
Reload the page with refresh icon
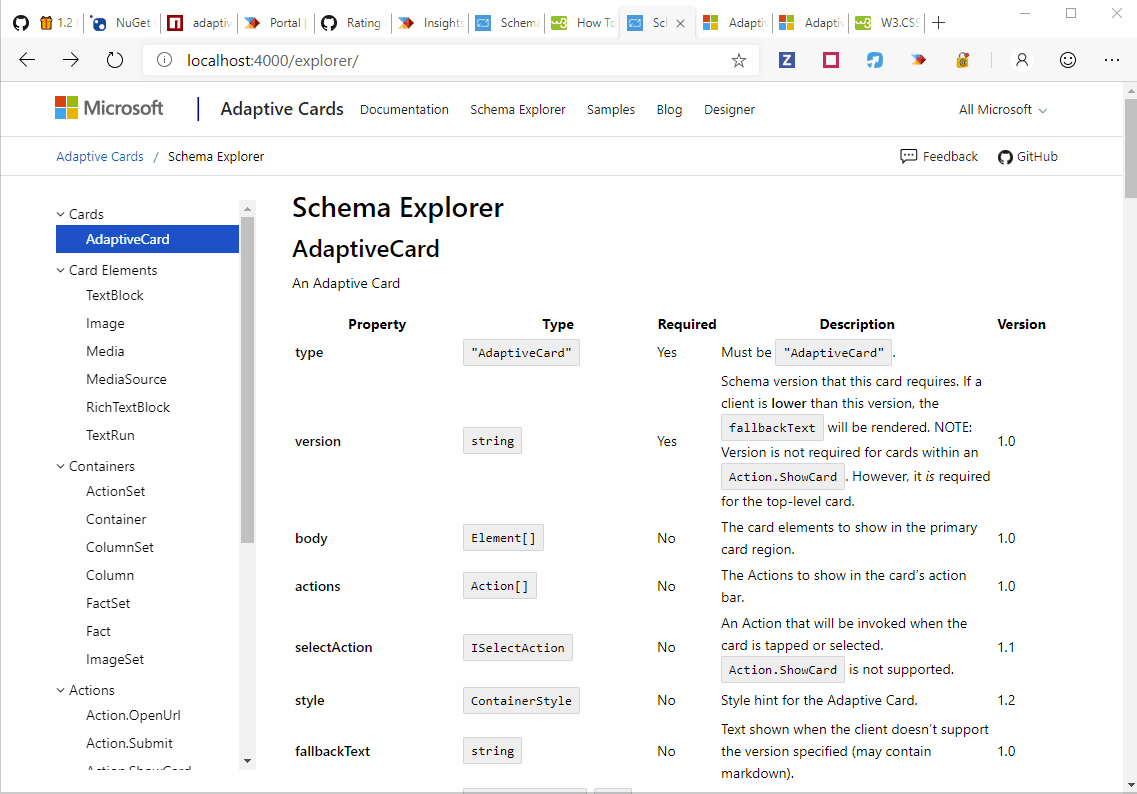click(x=115, y=60)
